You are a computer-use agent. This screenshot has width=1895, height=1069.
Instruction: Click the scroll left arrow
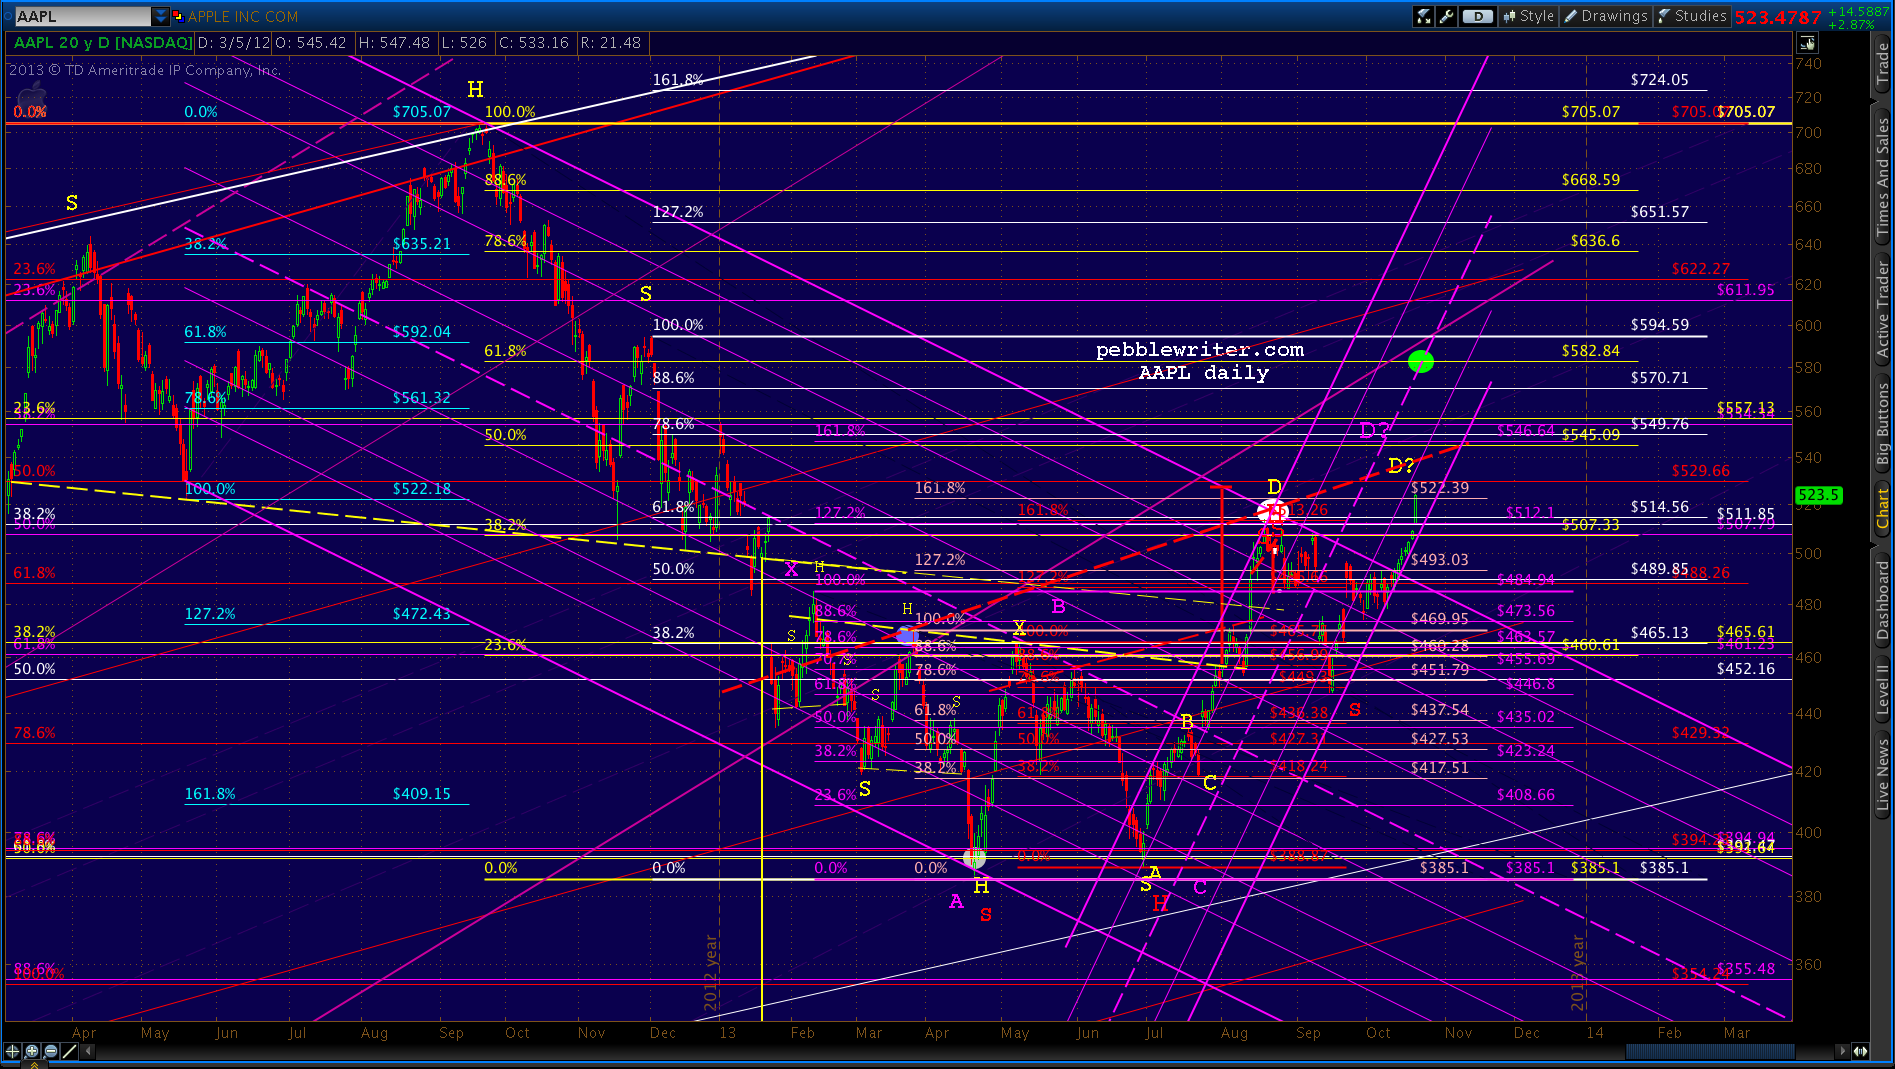[89, 1051]
